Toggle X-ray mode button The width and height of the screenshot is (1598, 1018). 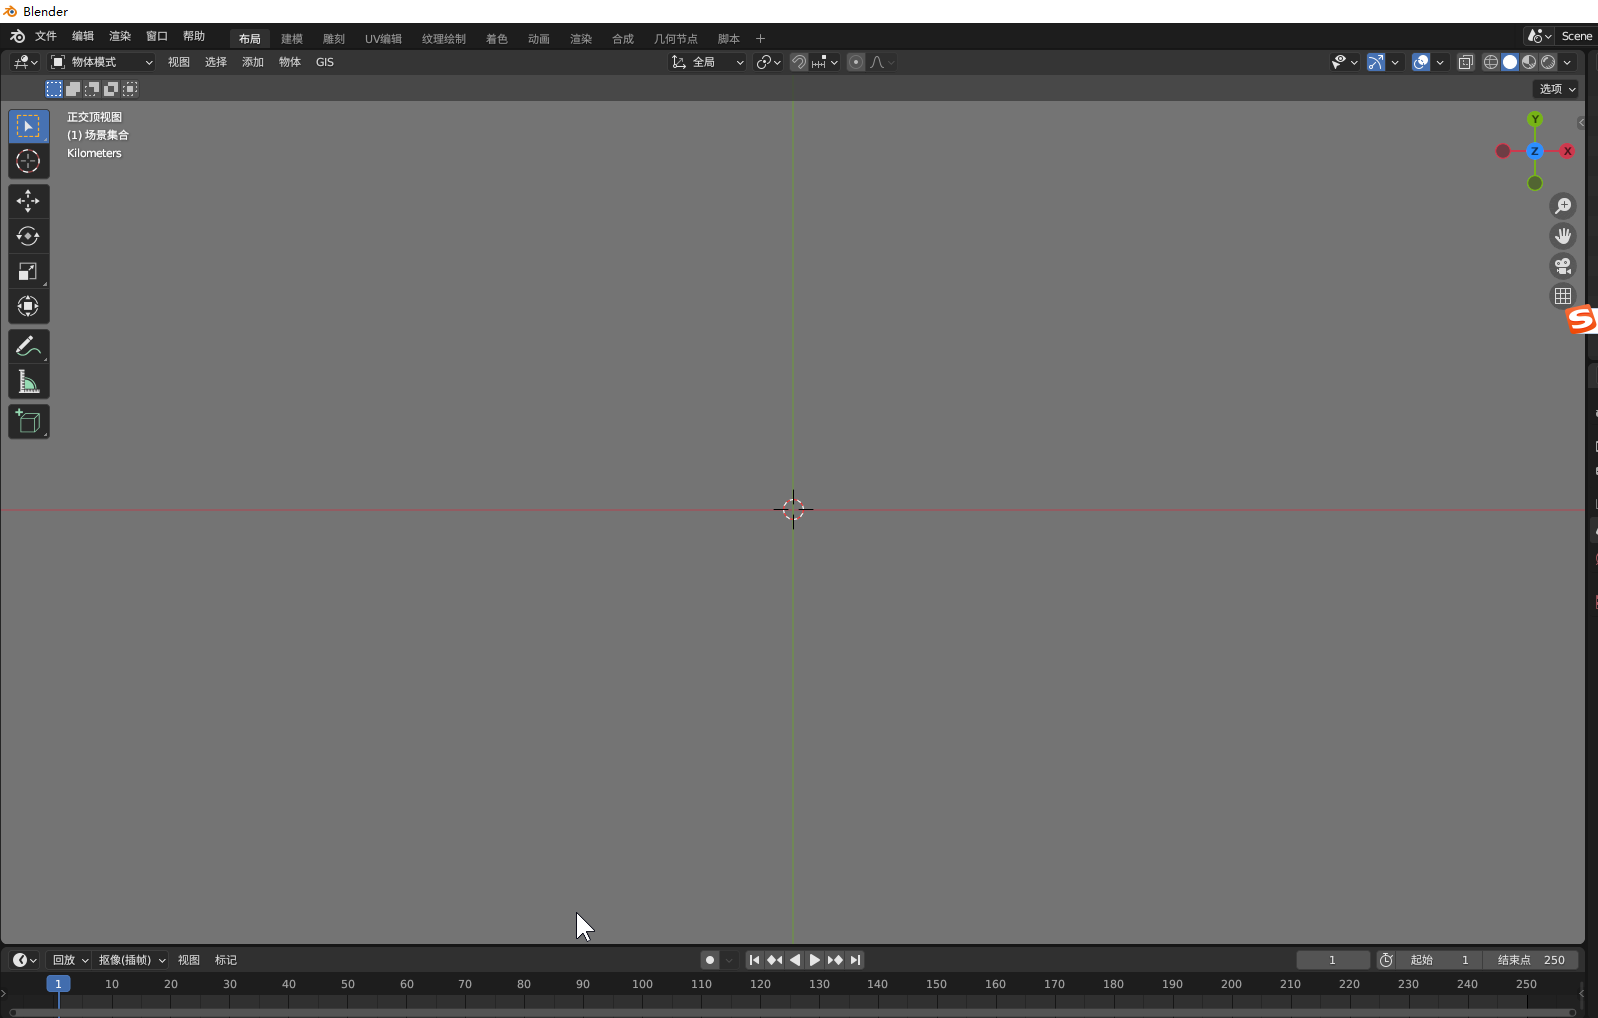(1465, 62)
